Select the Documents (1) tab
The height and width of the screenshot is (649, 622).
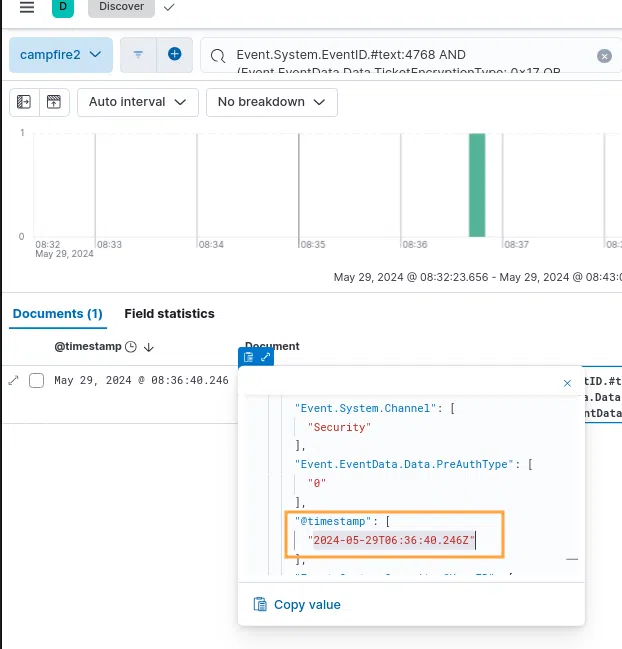click(58, 313)
